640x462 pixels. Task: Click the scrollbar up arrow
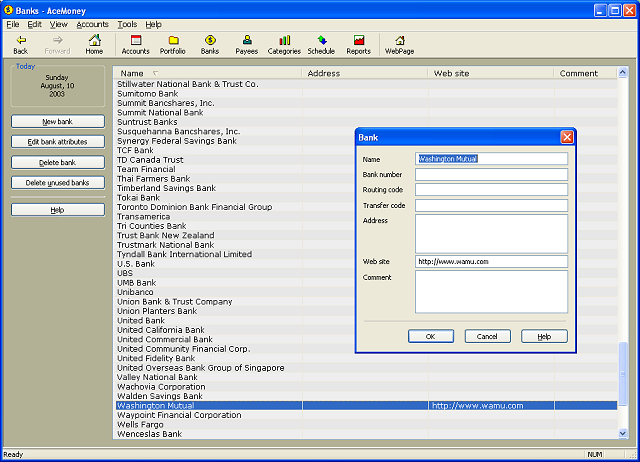(622, 73)
